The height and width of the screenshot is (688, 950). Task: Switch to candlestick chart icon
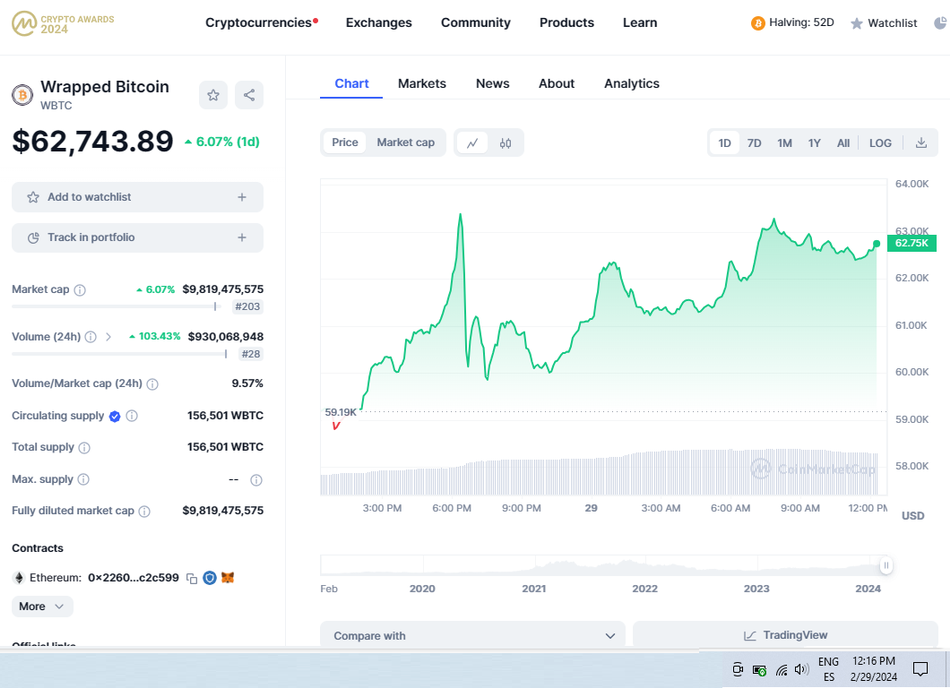click(x=506, y=143)
